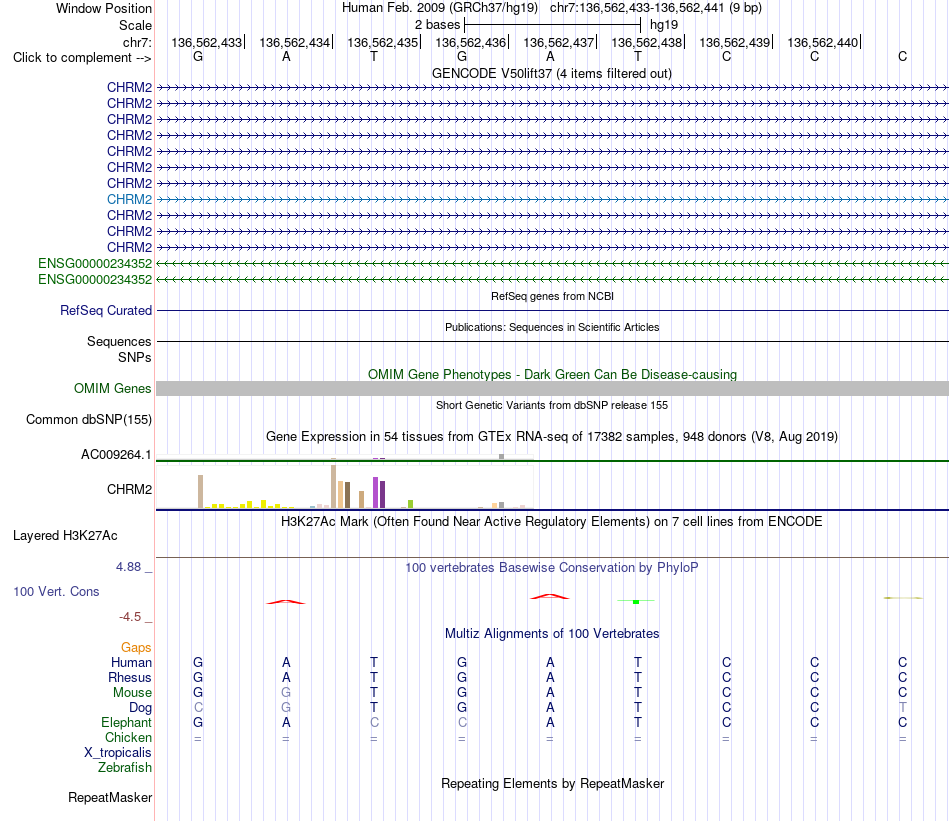
Task: Click the 'AC009264.1' gene label
Action: 116,454
